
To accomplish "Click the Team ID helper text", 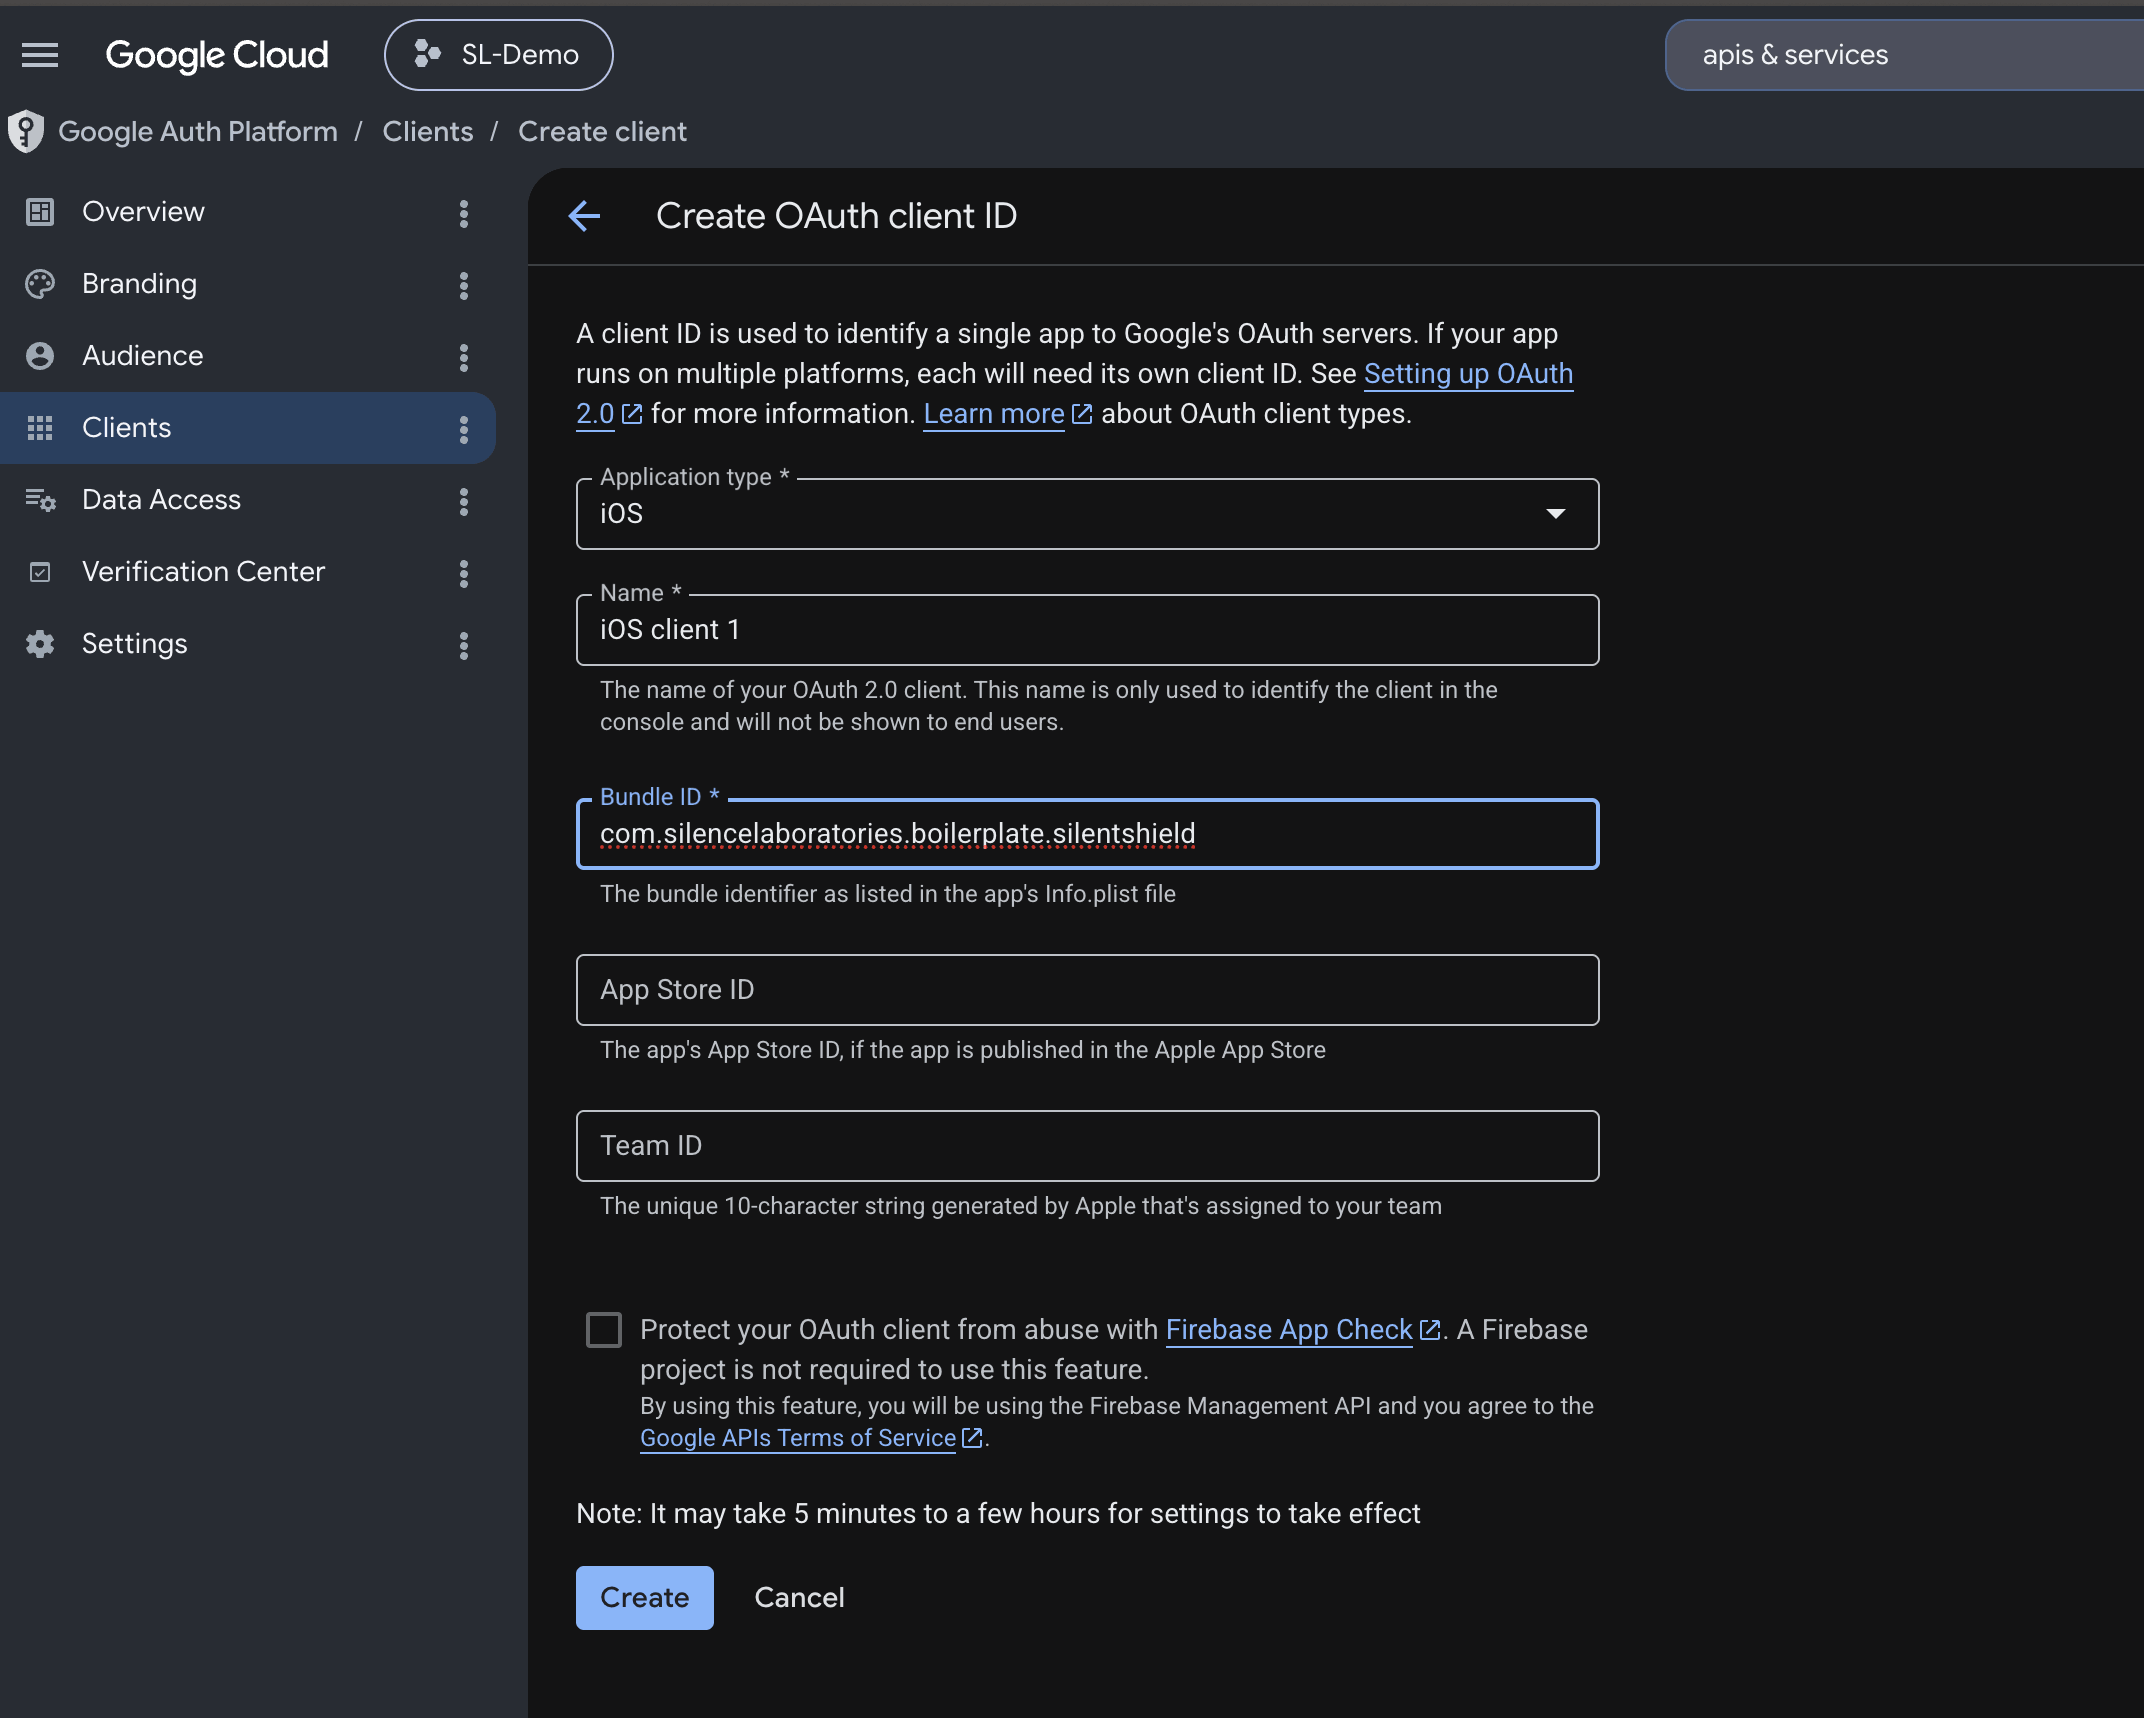I will coord(1021,1206).
